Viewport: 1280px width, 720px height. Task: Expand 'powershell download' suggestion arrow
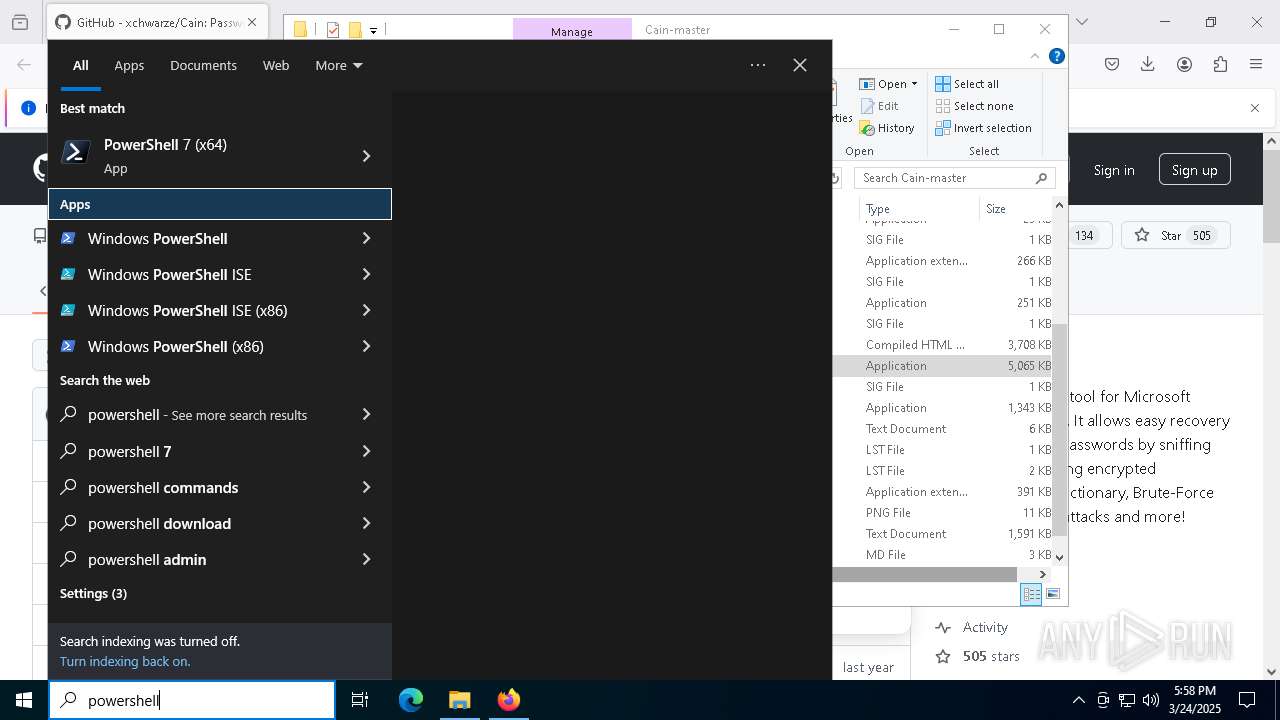click(x=366, y=523)
